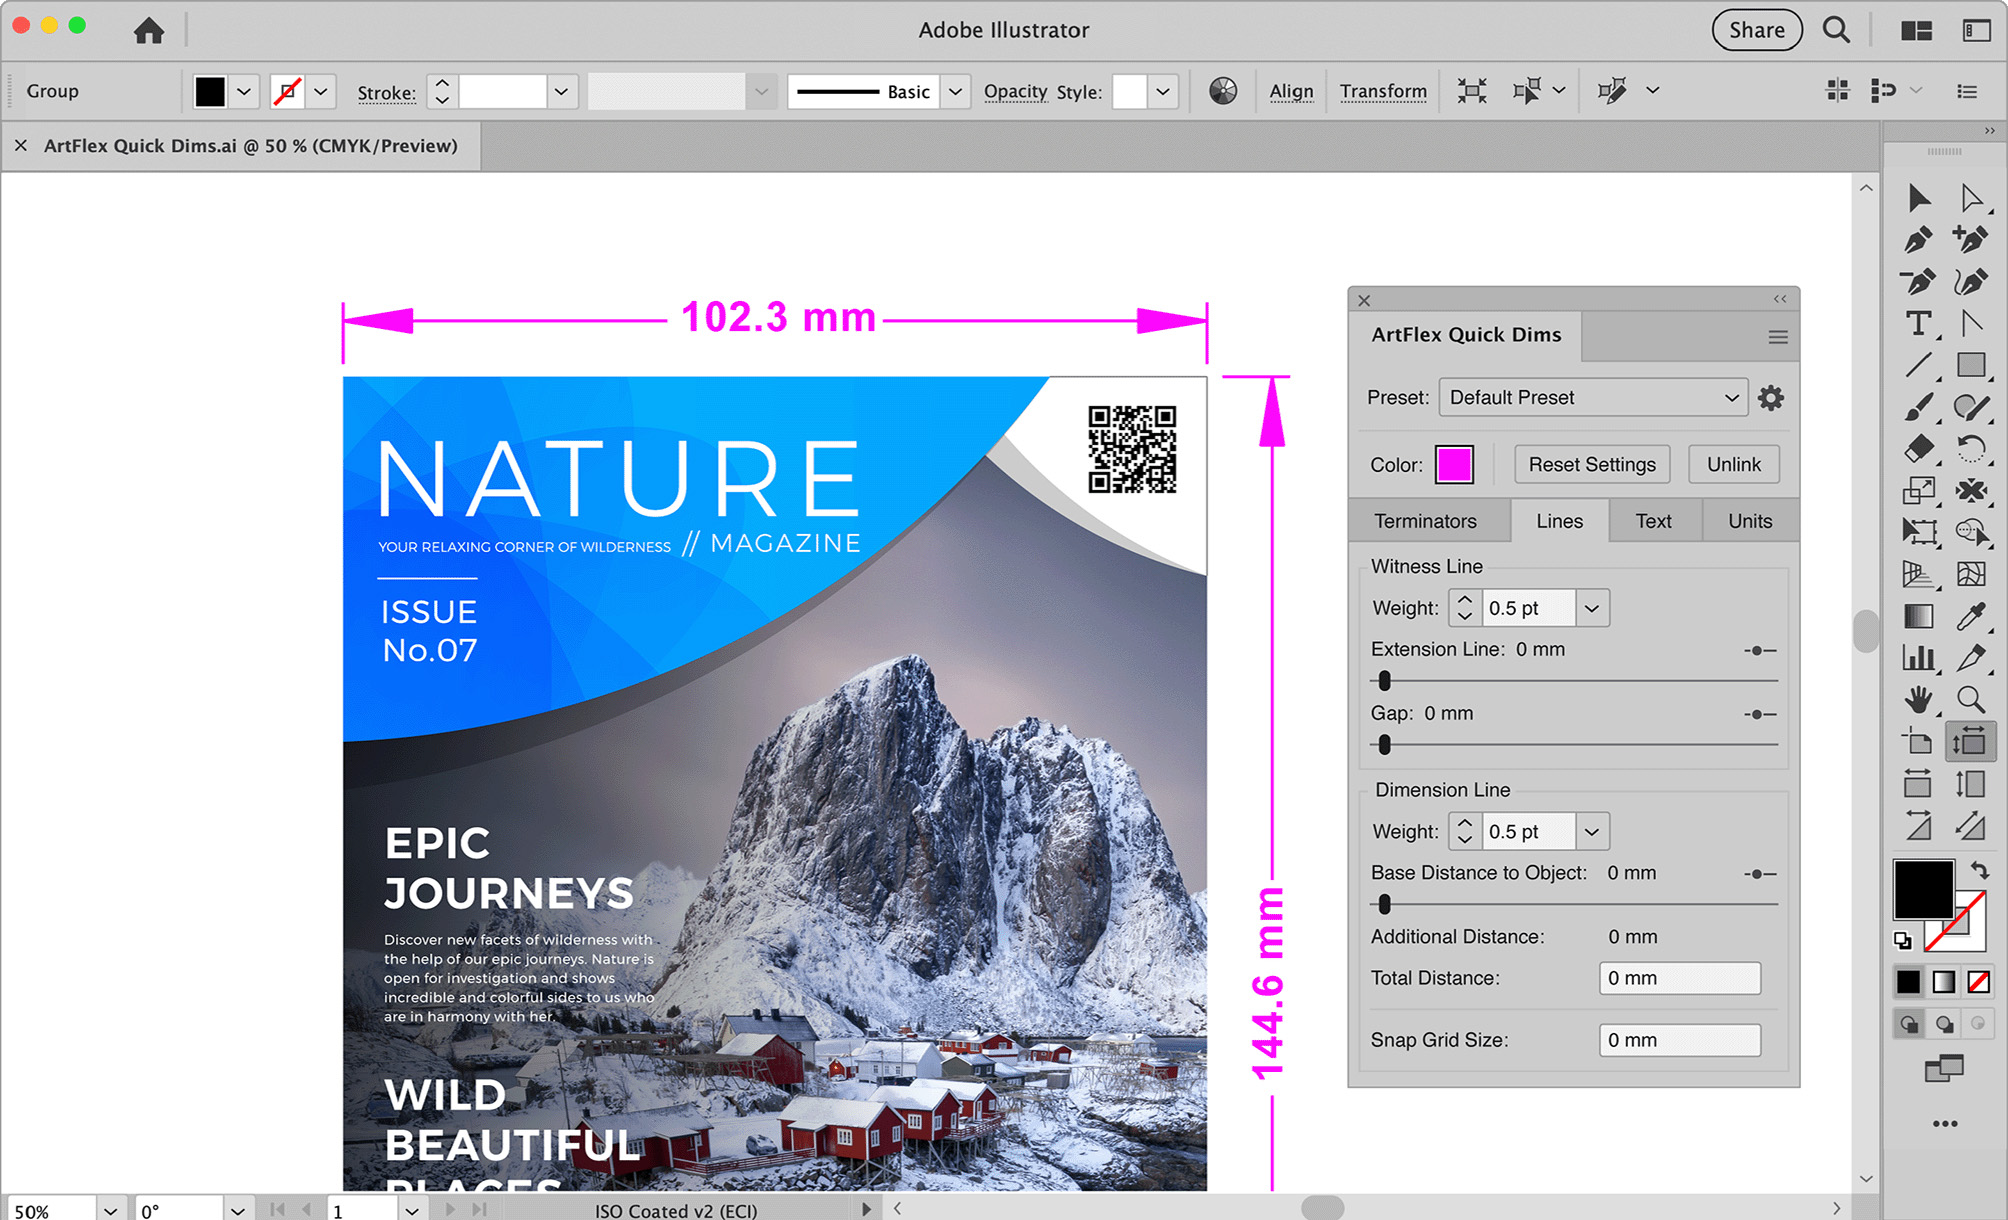Toggle Extension Line link icon
The height and width of the screenshot is (1220, 2008).
coord(1759,651)
